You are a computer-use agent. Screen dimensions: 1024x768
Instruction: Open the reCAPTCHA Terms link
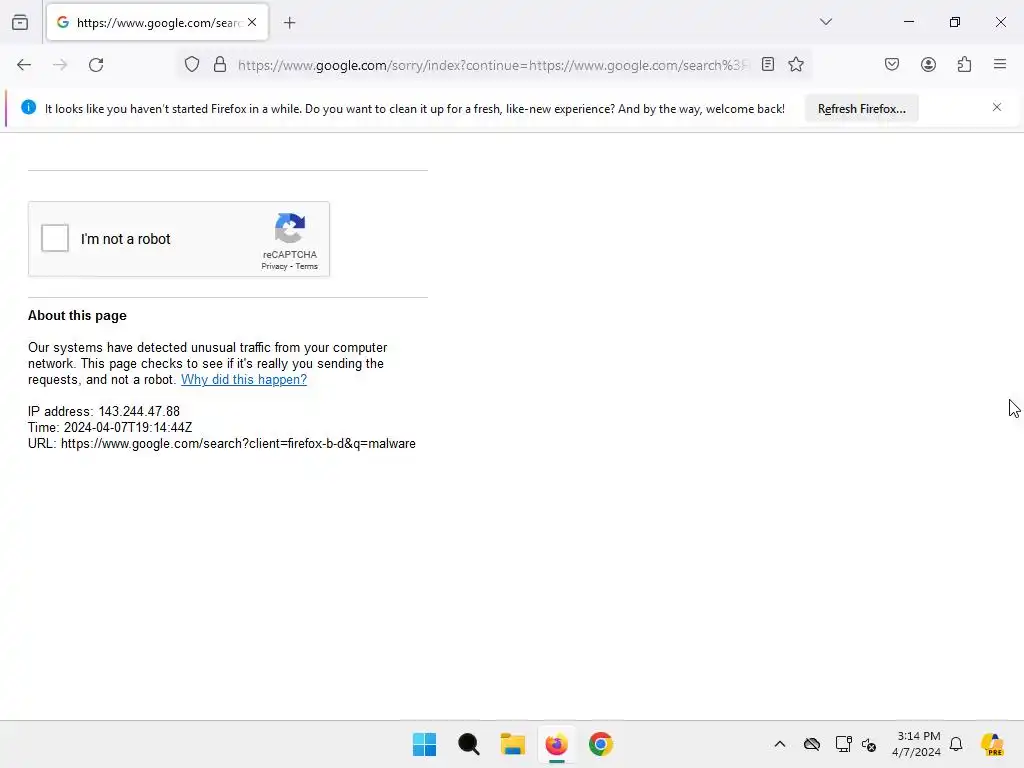(x=307, y=266)
